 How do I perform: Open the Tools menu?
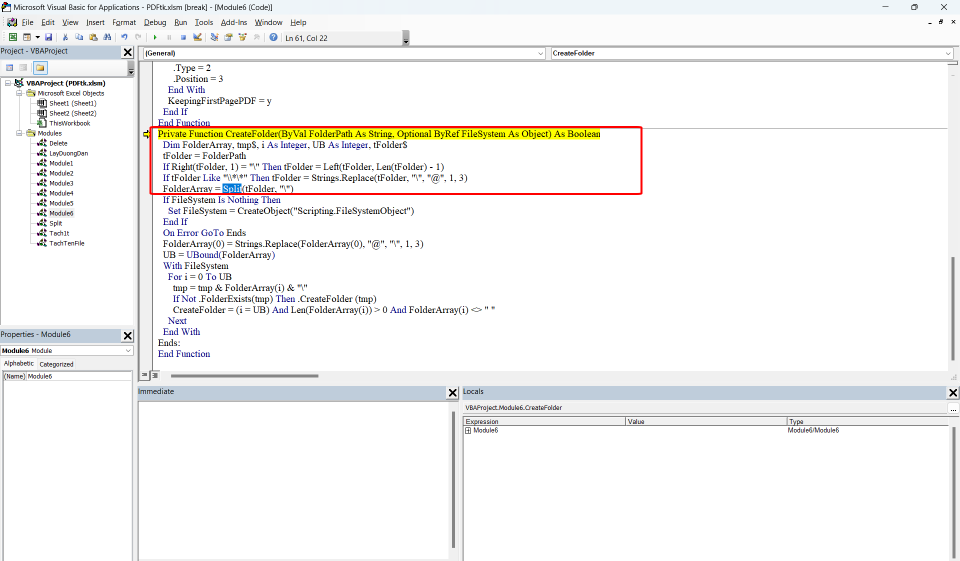[204, 22]
